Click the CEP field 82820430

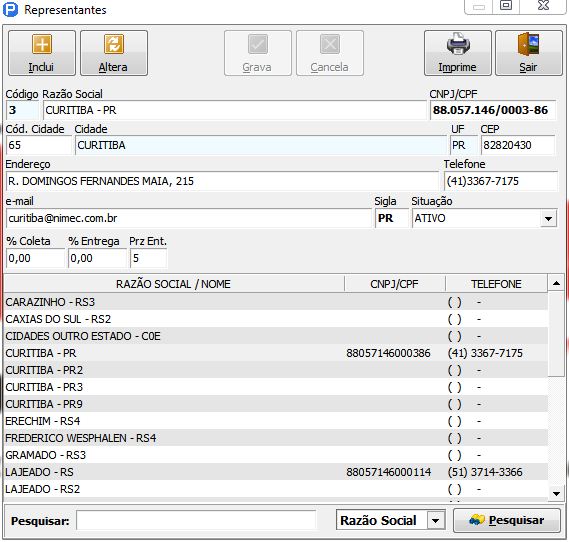click(518, 145)
